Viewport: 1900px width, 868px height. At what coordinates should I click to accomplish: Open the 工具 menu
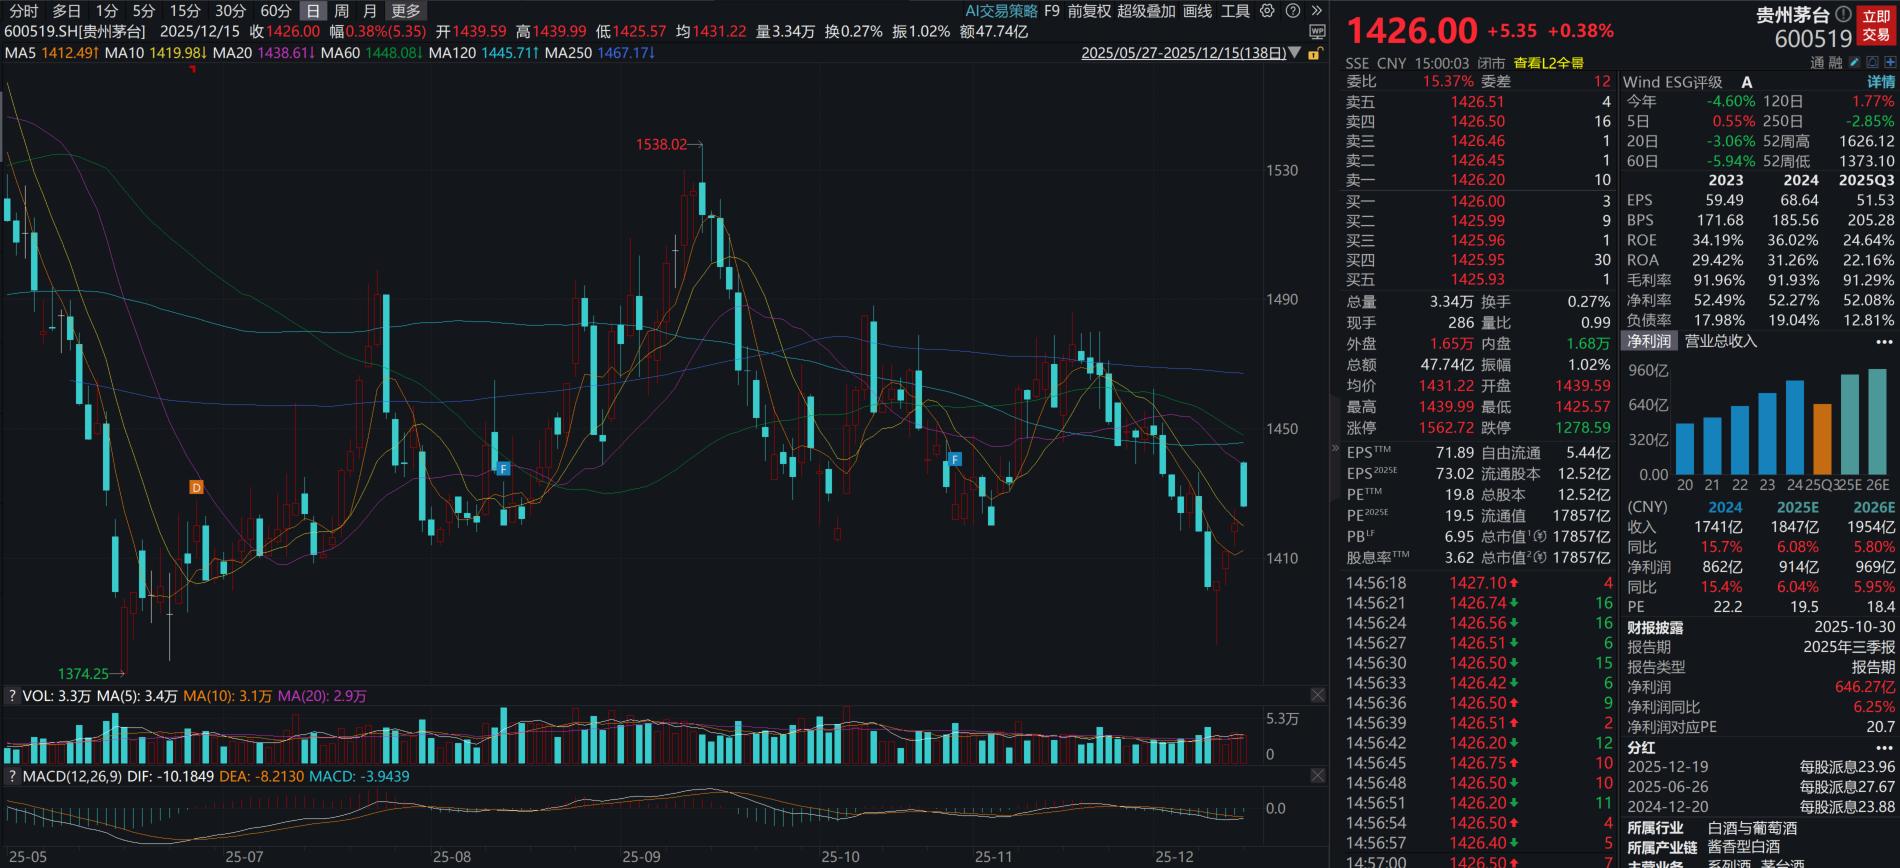tap(1235, 11)
